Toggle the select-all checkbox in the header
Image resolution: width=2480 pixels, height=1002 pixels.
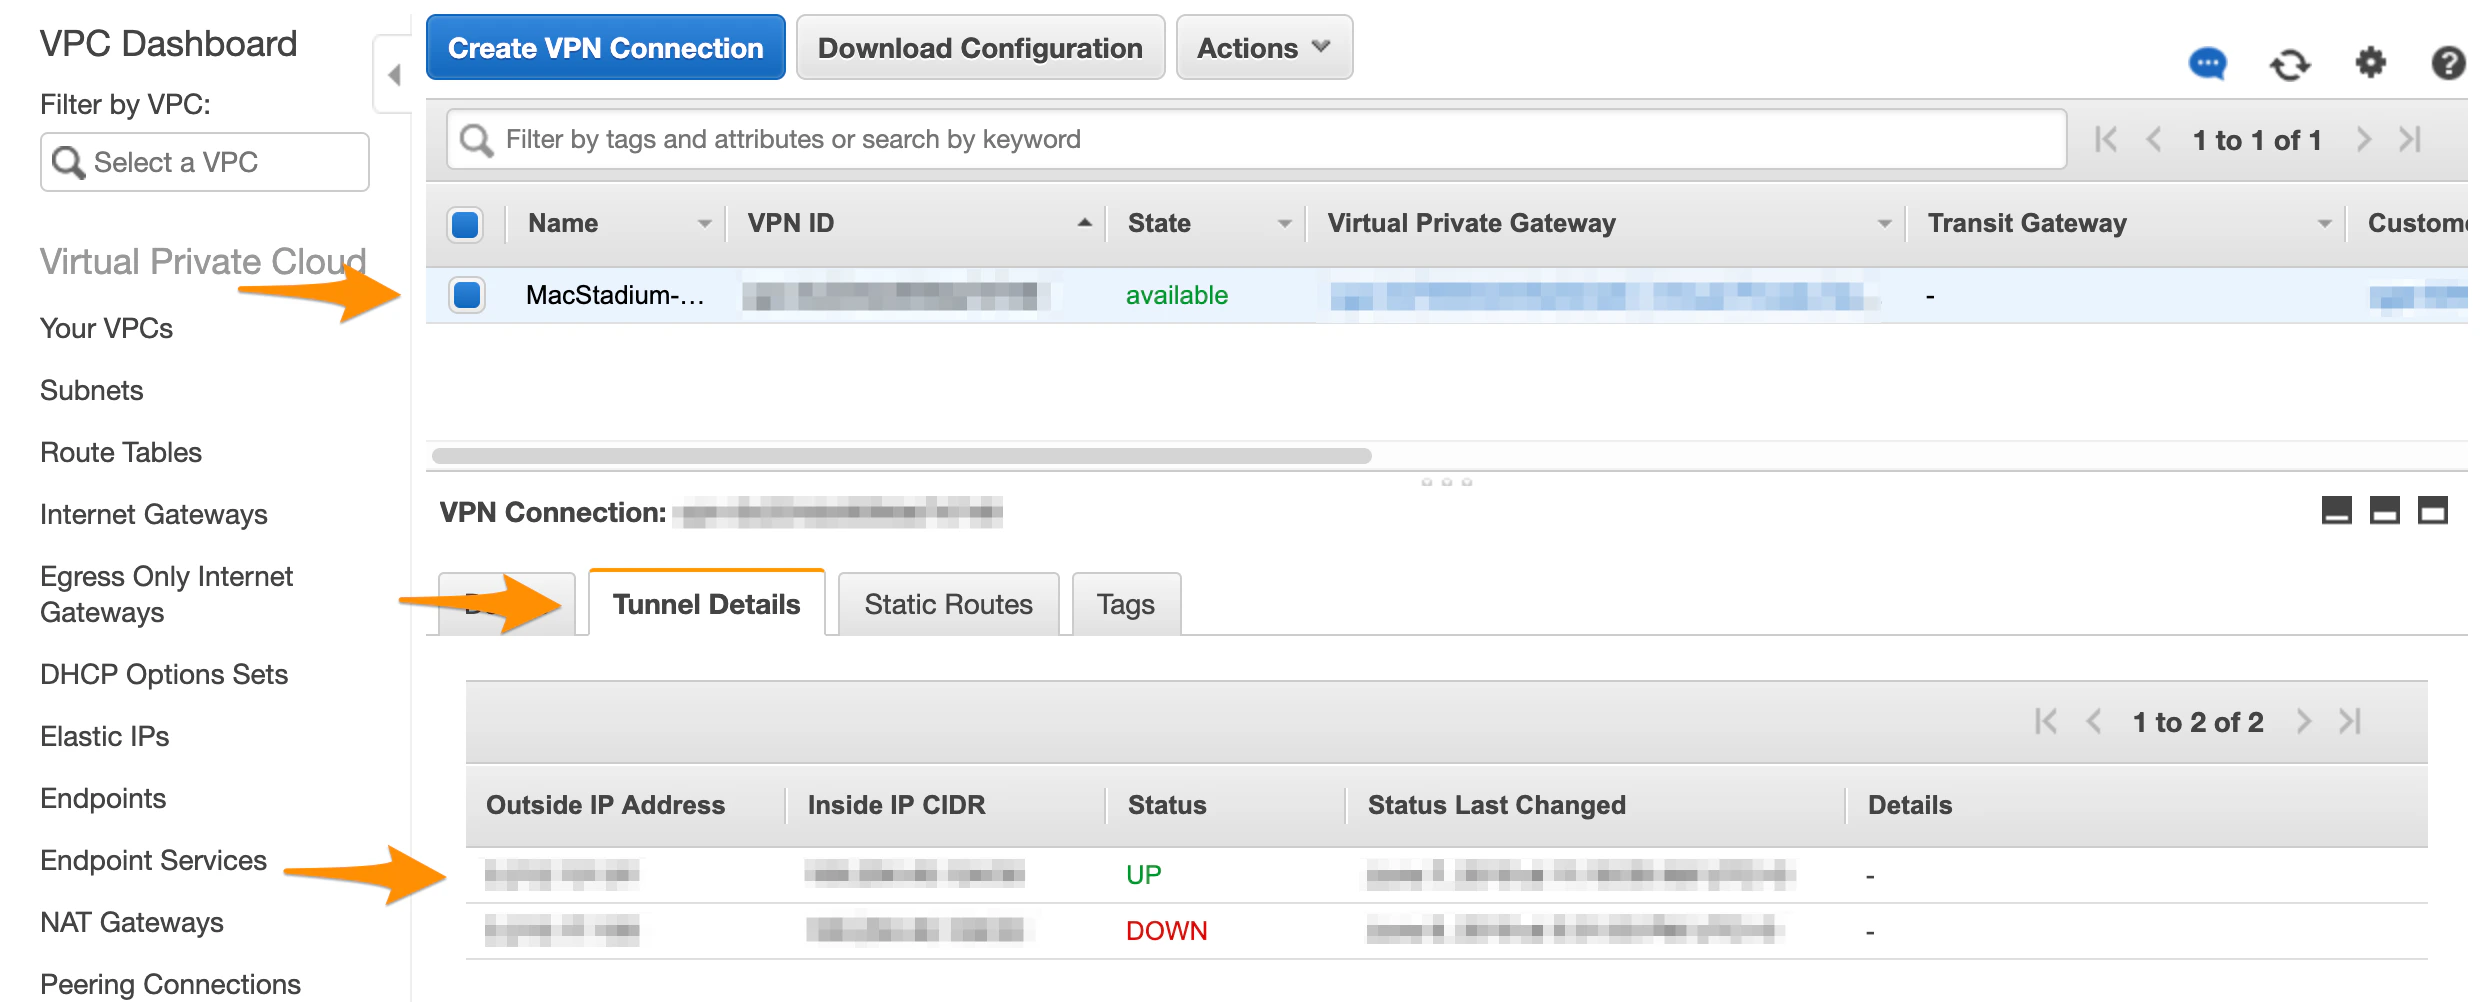[466, 225]
